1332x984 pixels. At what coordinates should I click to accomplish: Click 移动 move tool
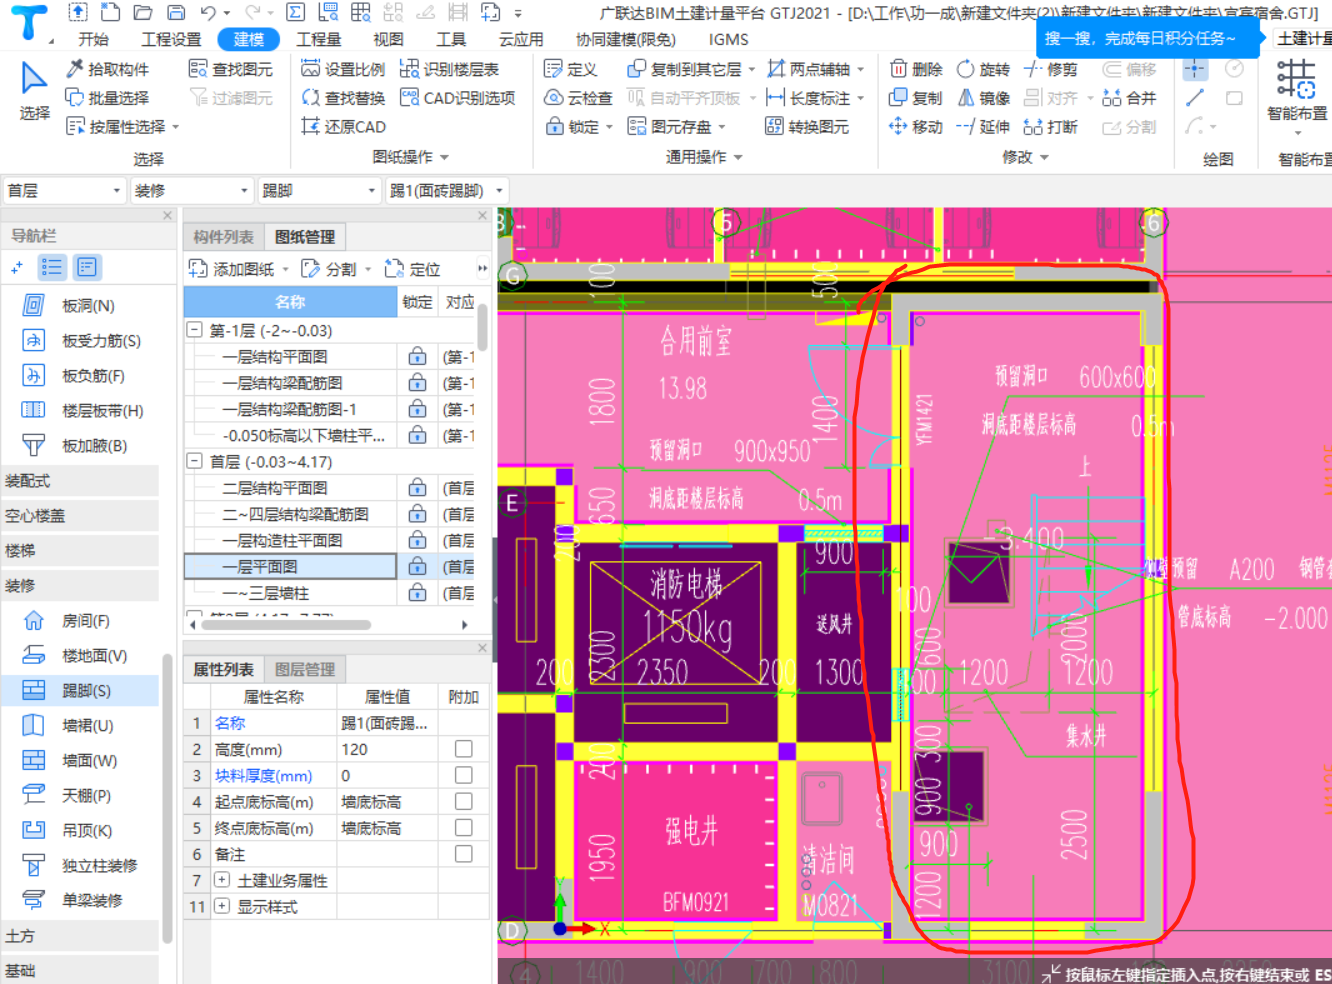point(916,127)
